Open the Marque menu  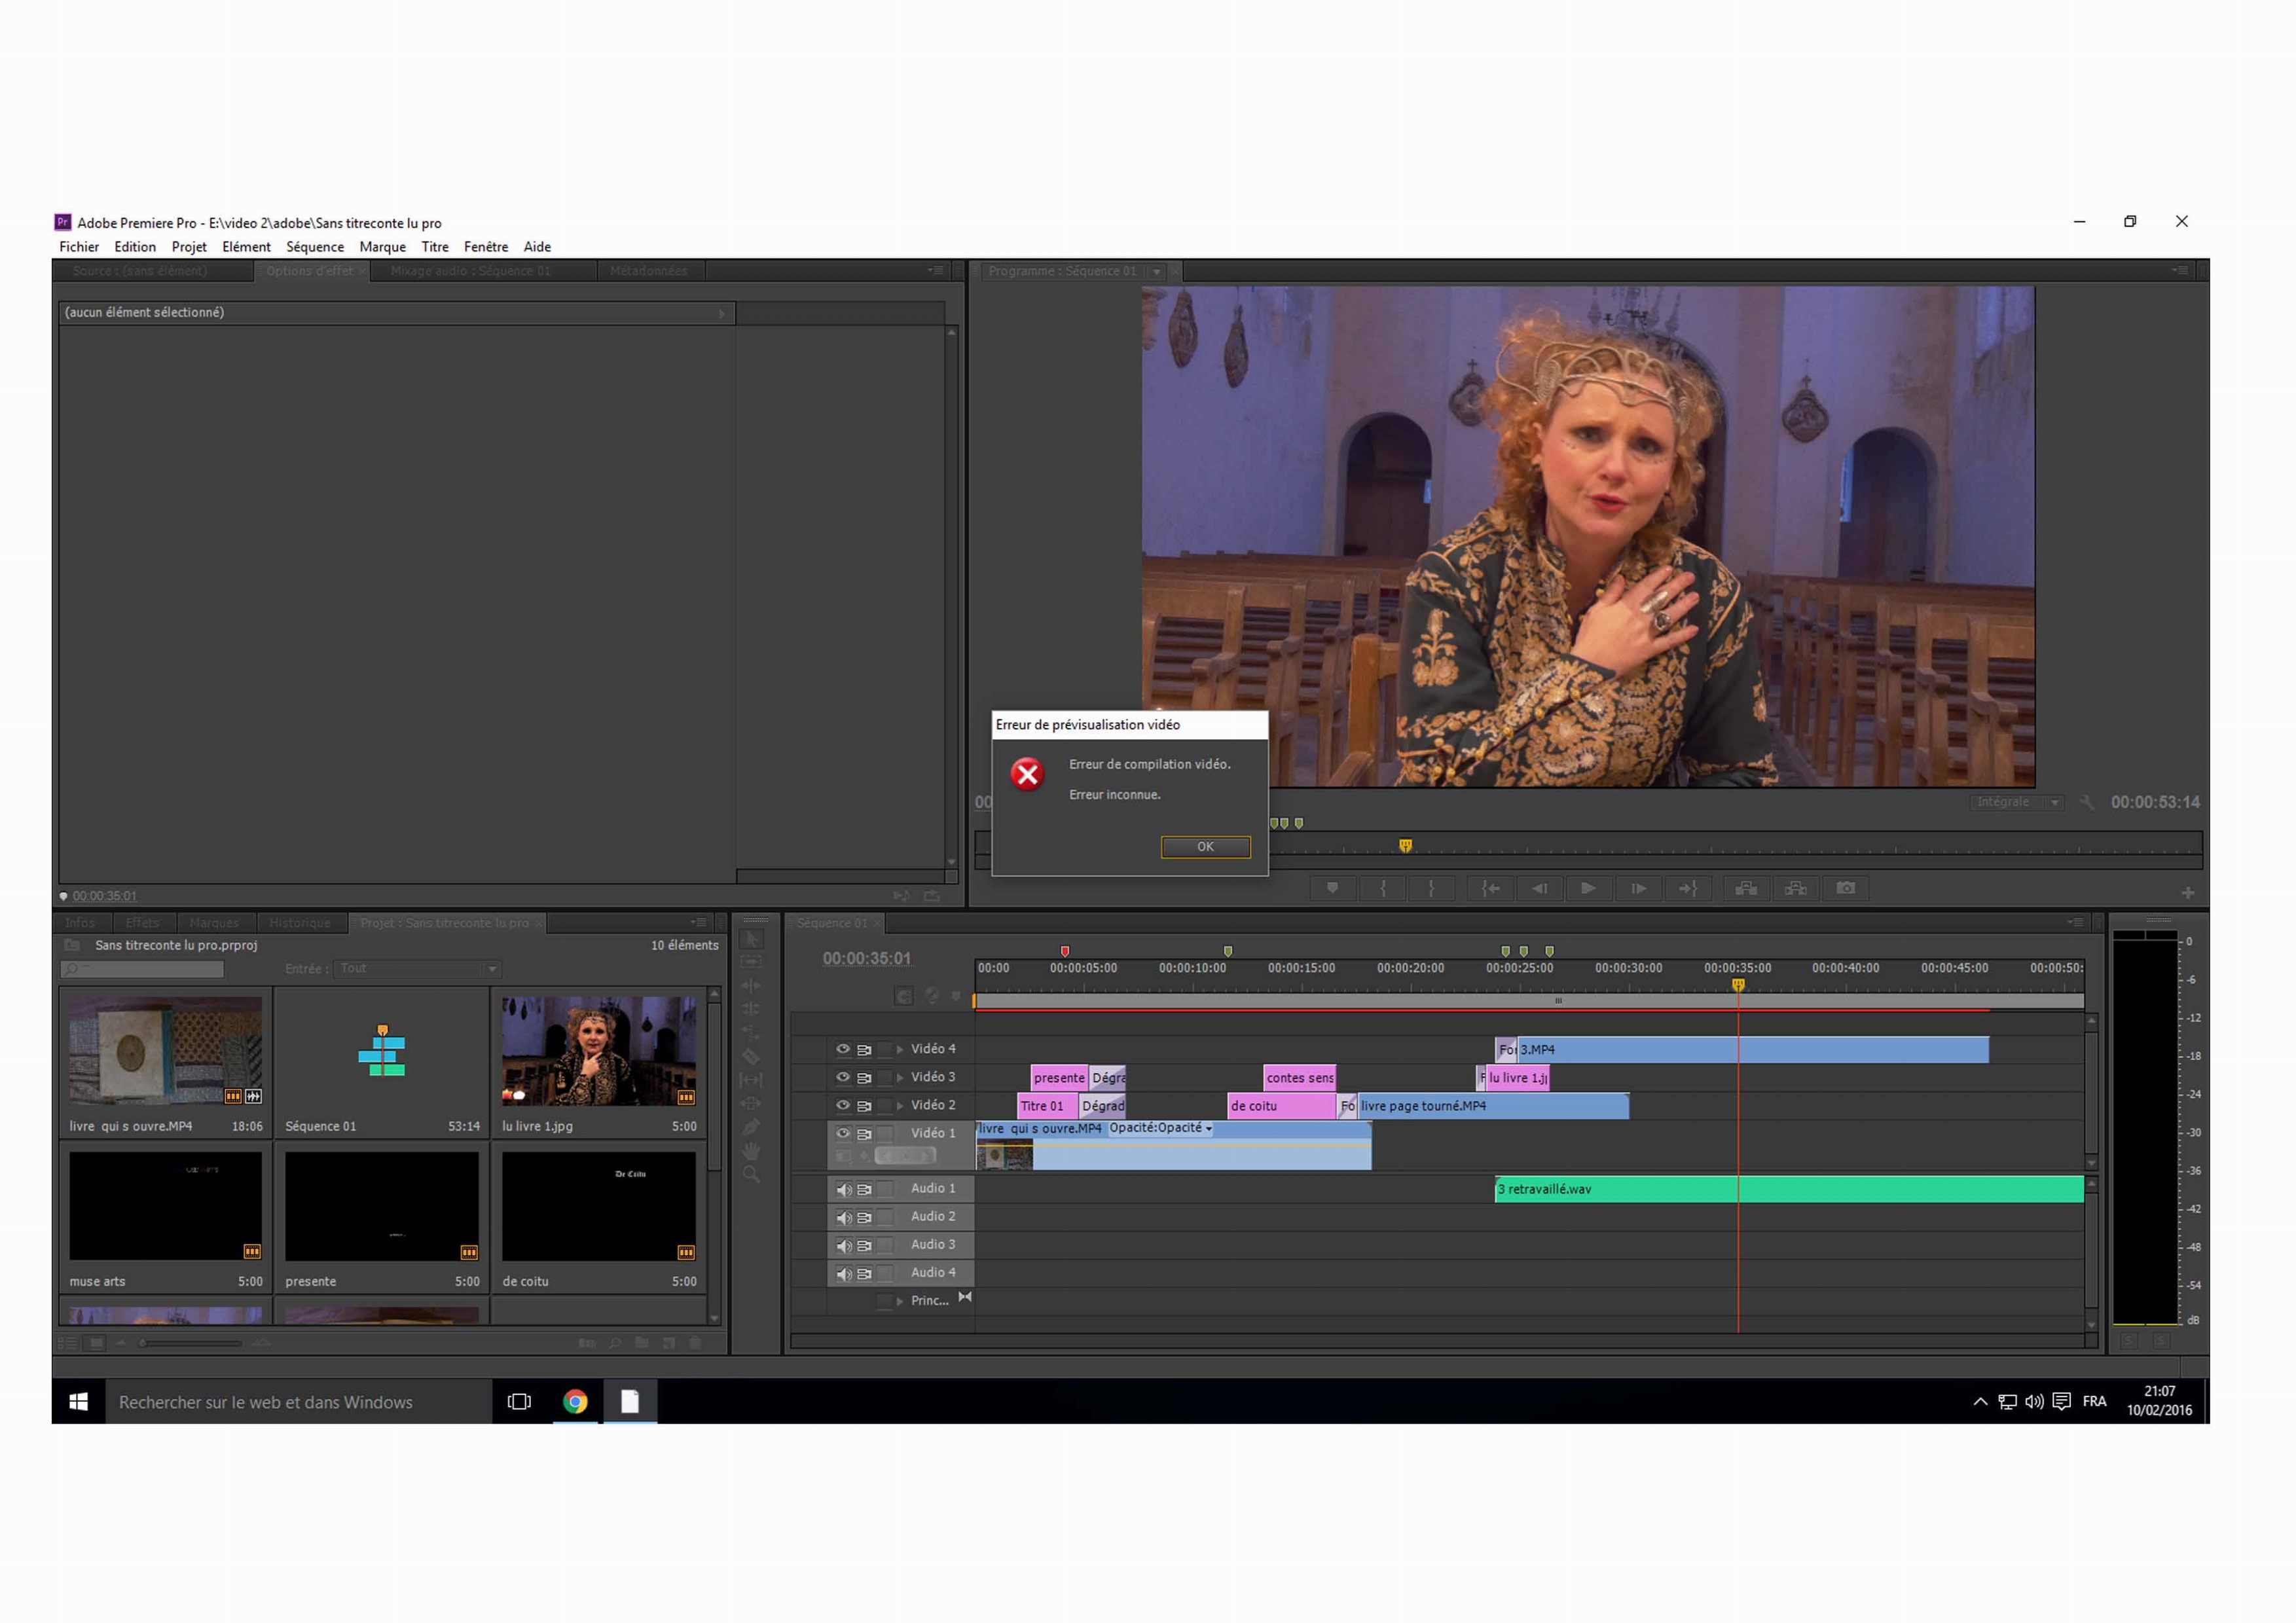point(383,247)
